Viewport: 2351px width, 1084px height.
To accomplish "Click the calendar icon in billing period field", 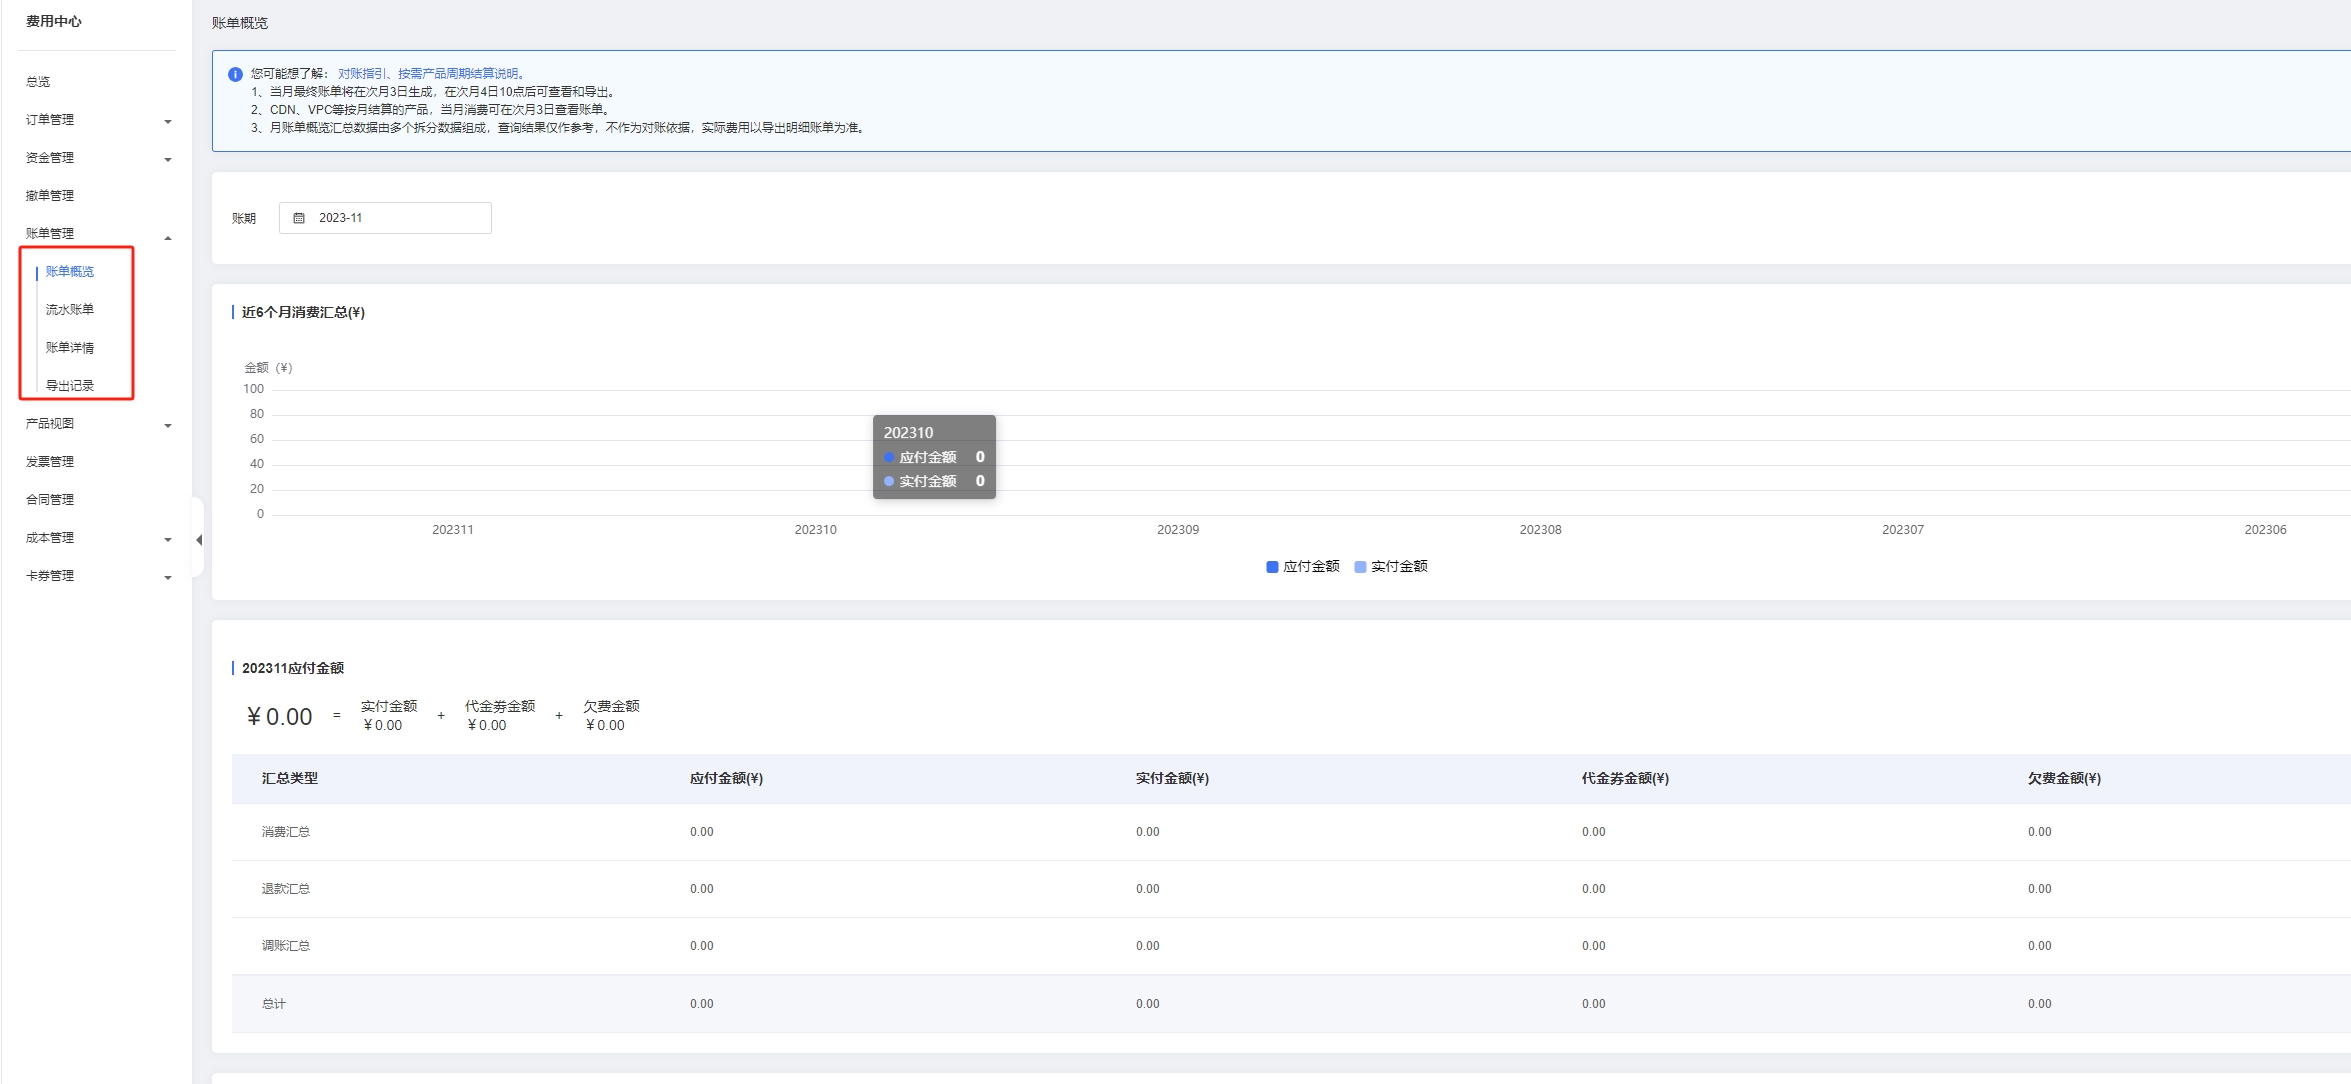I will tap(298, 218).
